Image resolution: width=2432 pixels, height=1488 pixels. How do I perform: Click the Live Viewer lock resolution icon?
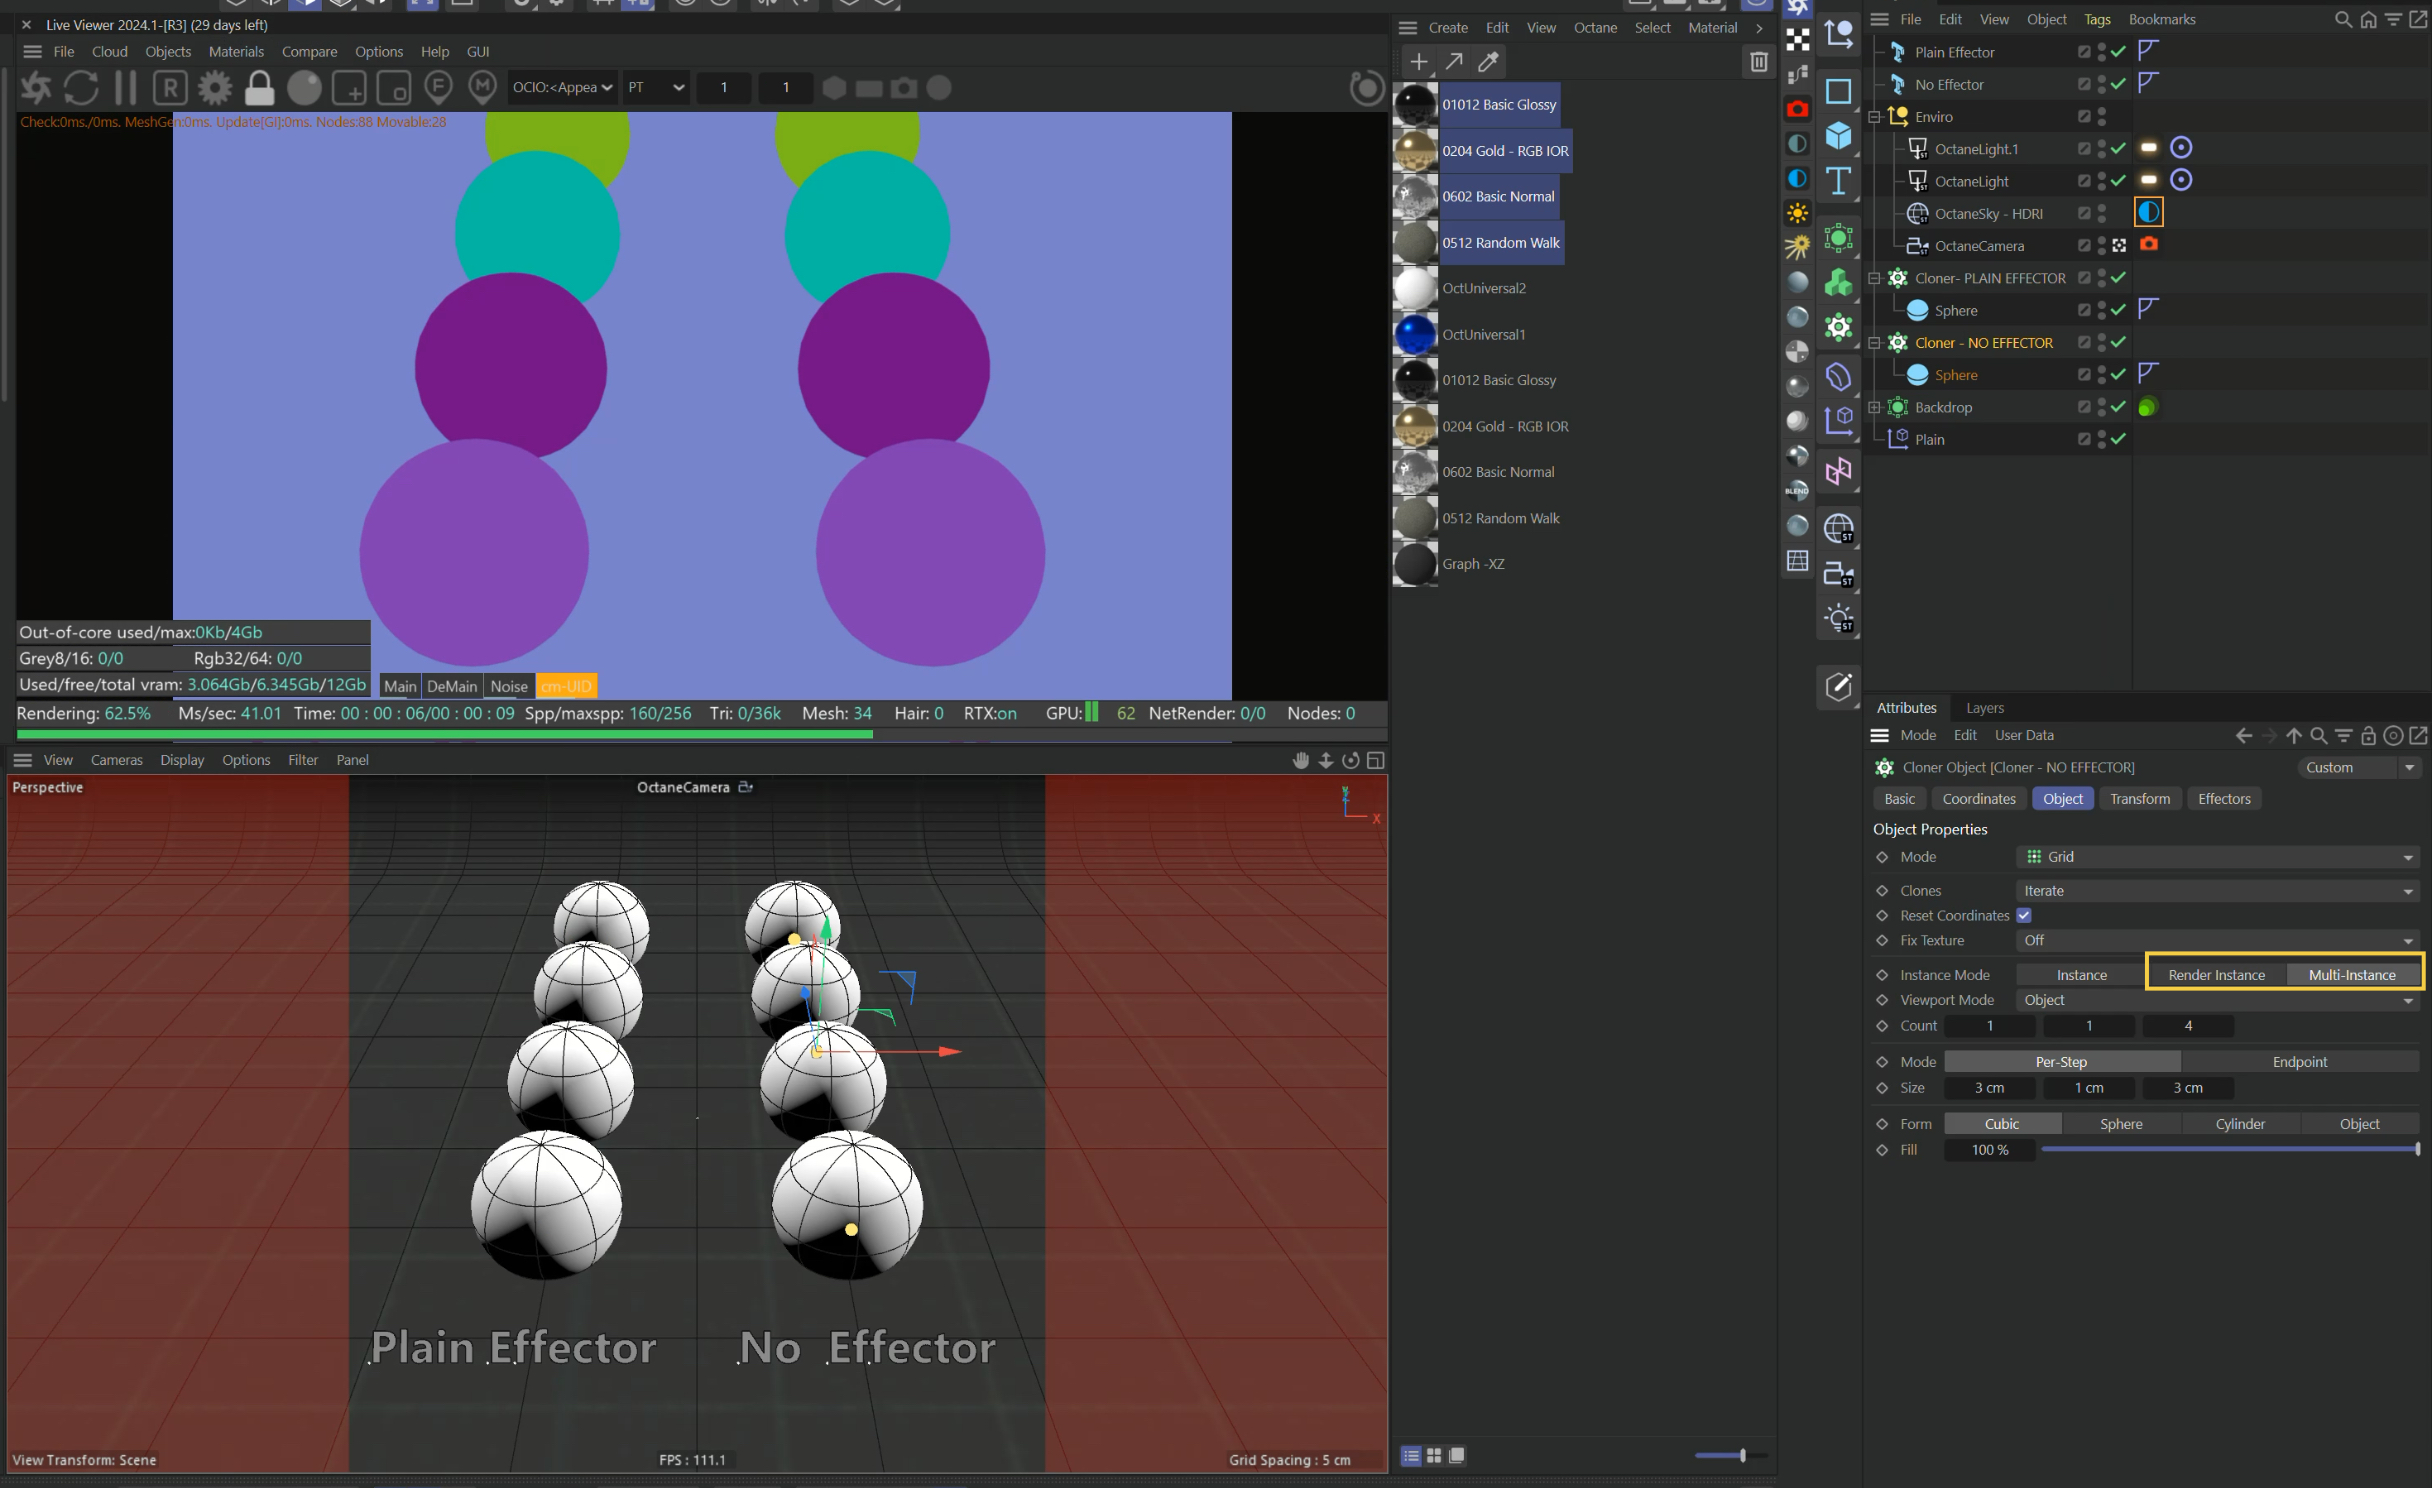pyautogui.click(x=259, y=88)
